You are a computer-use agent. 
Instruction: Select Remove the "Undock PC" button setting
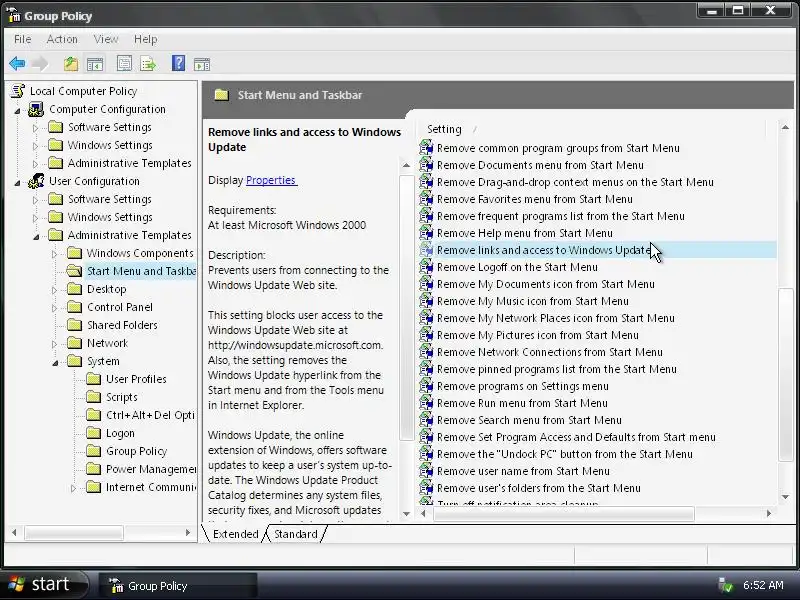(x=565, y=454)
